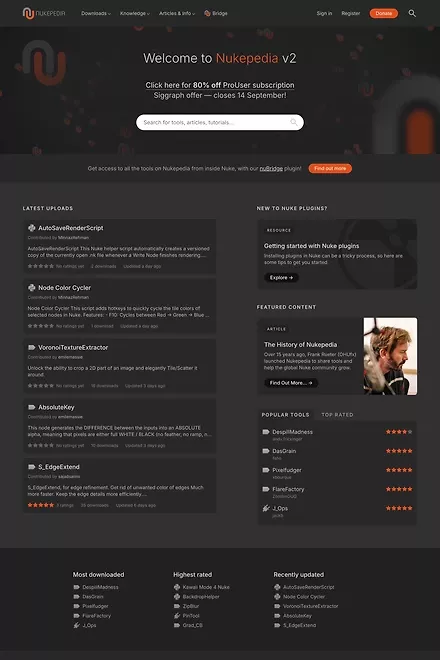Open the Node Color Cycler upload title
Screen dimensions: 440x660
pyautogui.click(x=64, y=288)
